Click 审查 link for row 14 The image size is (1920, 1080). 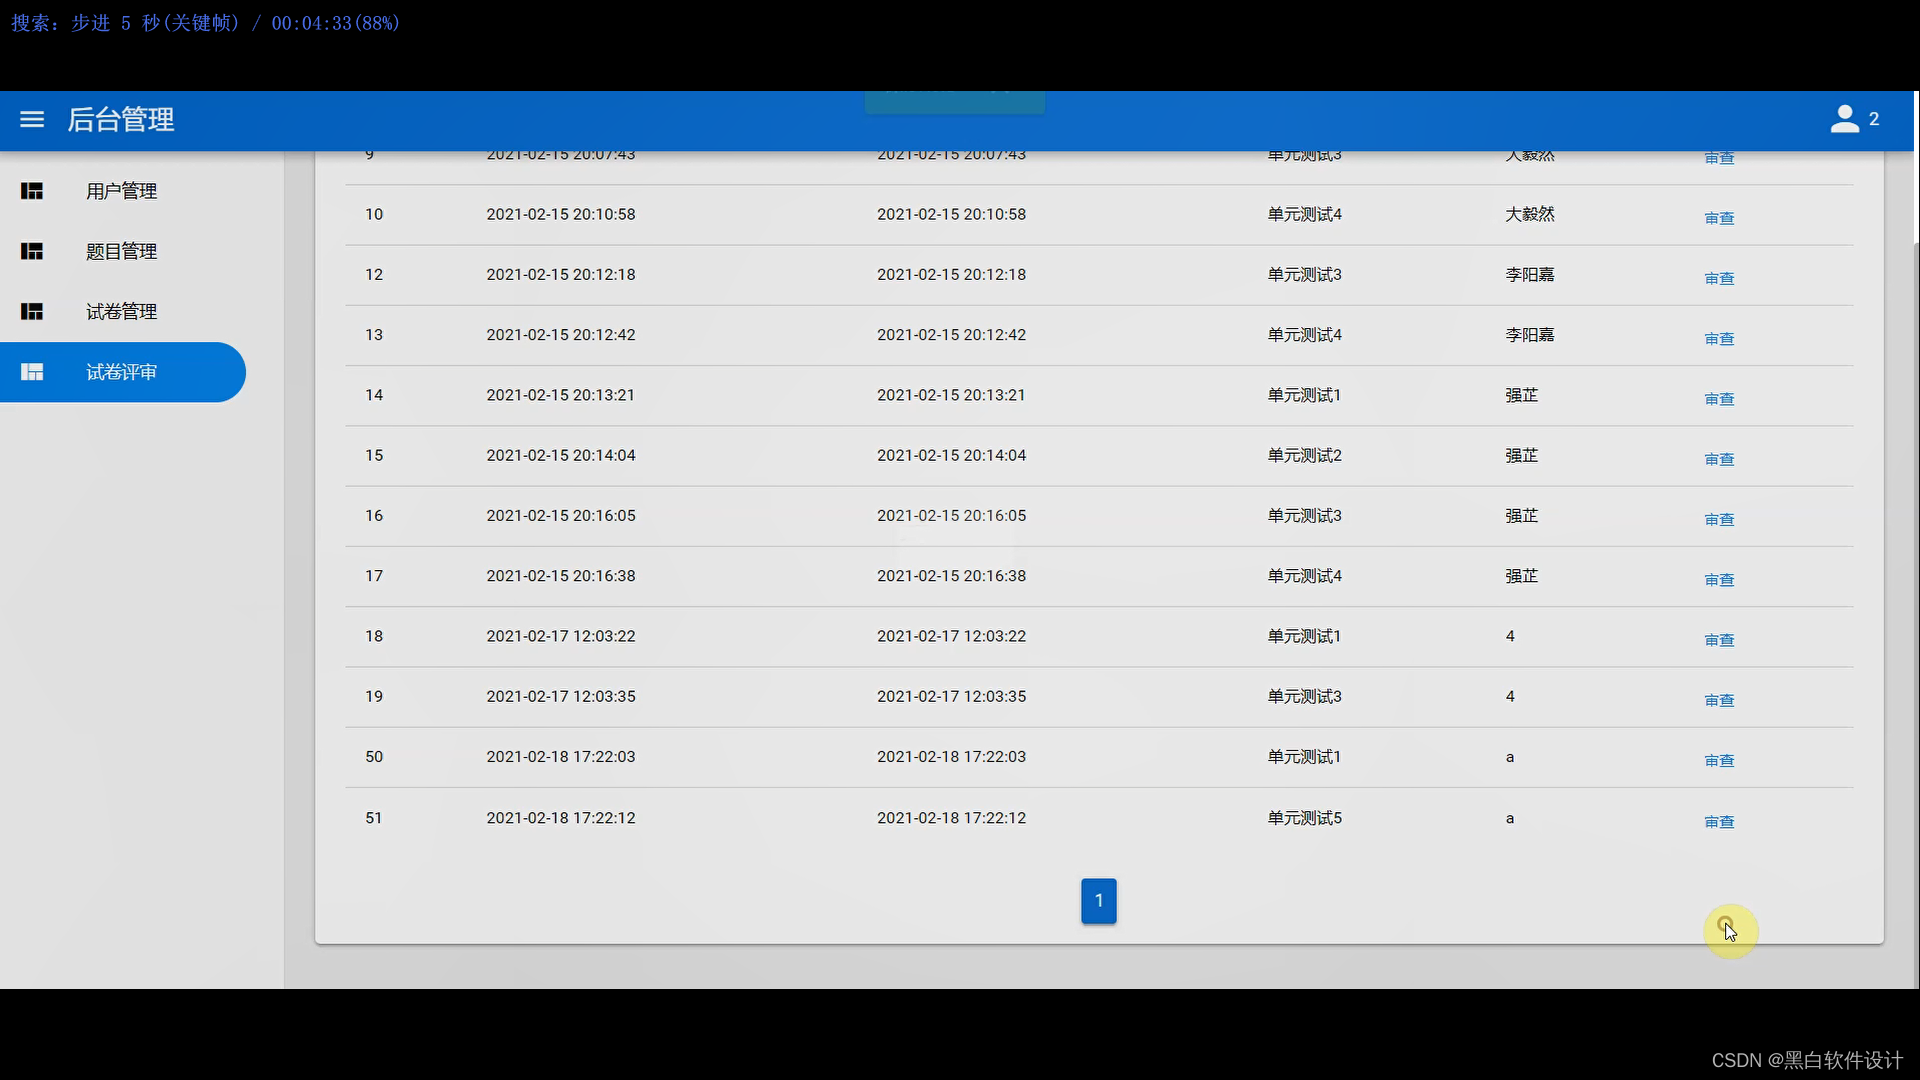[x=1719, y=399]
